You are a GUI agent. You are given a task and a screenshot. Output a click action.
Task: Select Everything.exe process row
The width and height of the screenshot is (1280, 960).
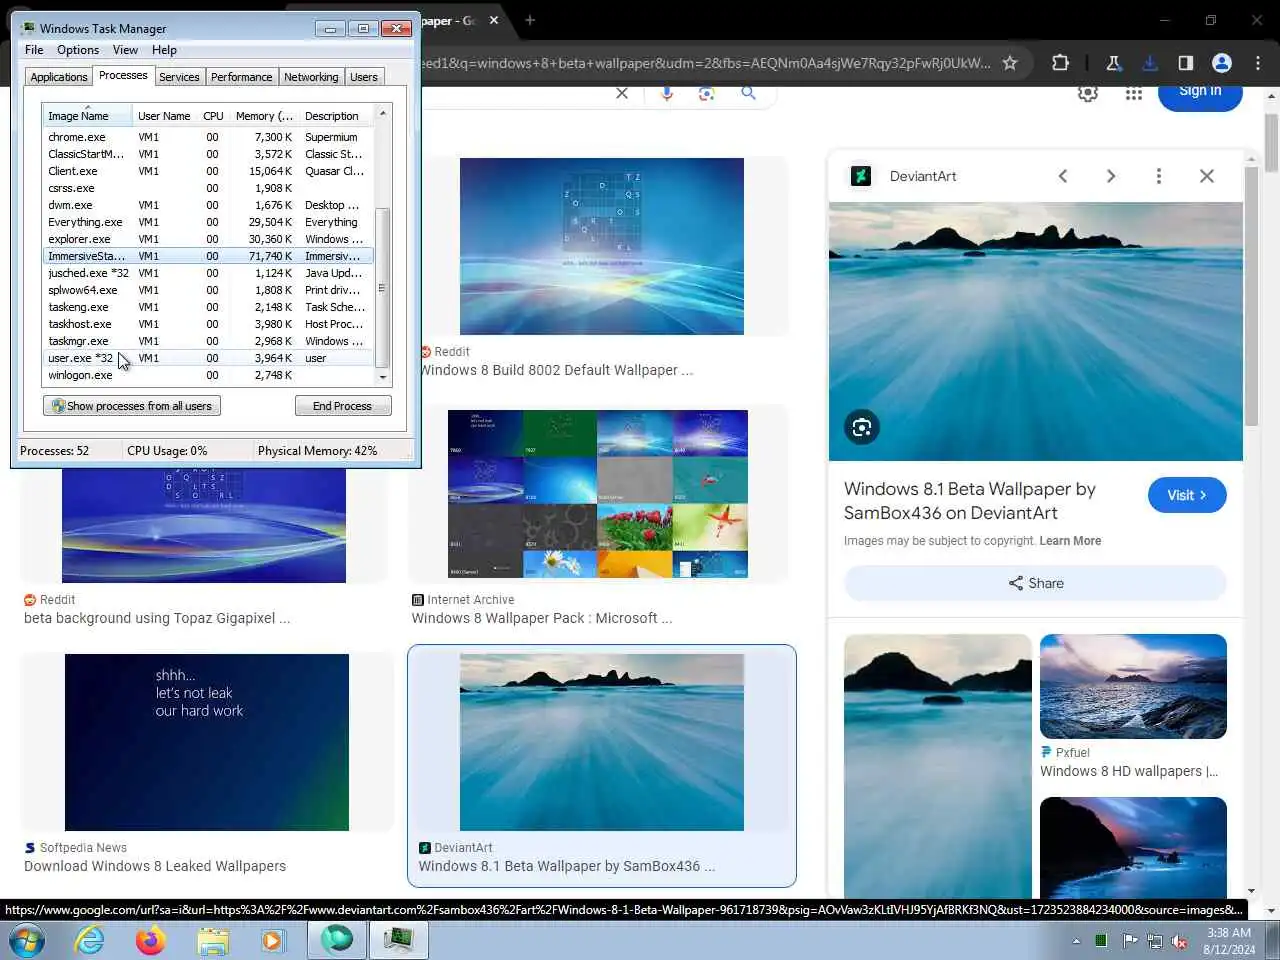tap(208, 222)
